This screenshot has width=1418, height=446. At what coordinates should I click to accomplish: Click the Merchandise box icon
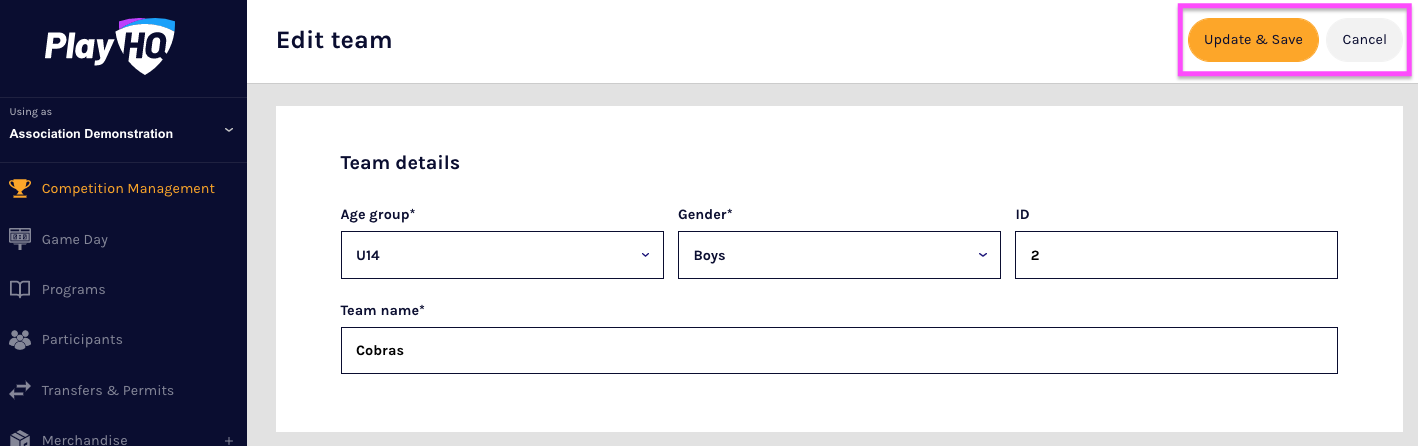click(20, 439)
